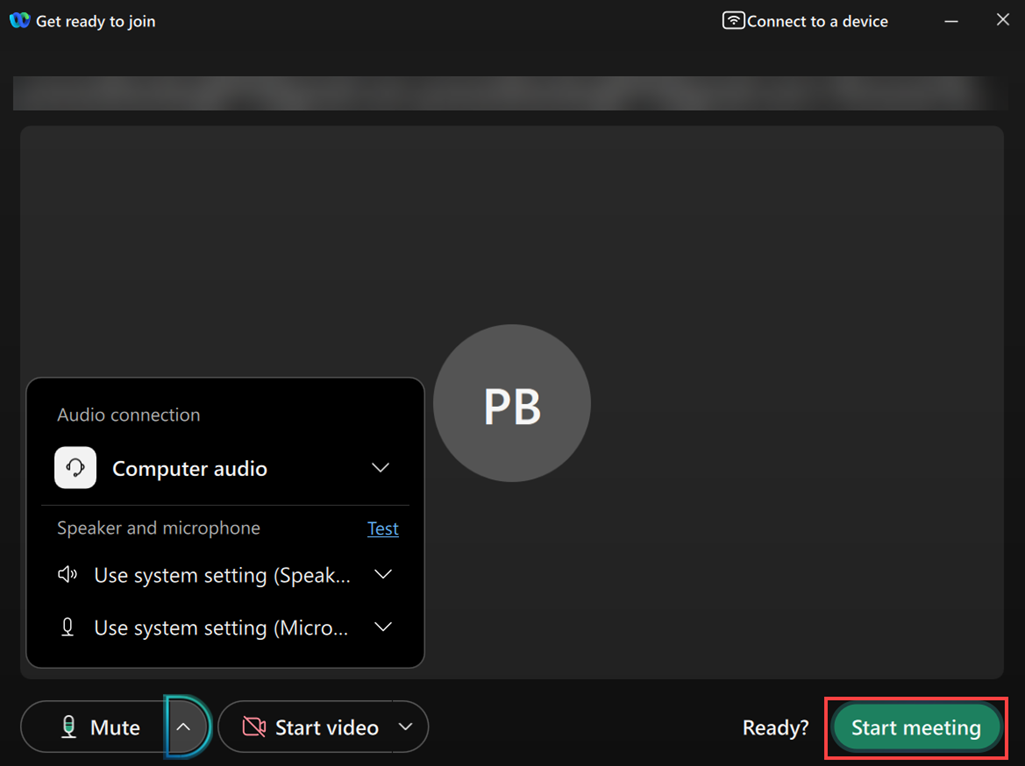1025x766 pixels.
Task: Click the crossed-out camera icon on Start video
Action: [254, 727]
